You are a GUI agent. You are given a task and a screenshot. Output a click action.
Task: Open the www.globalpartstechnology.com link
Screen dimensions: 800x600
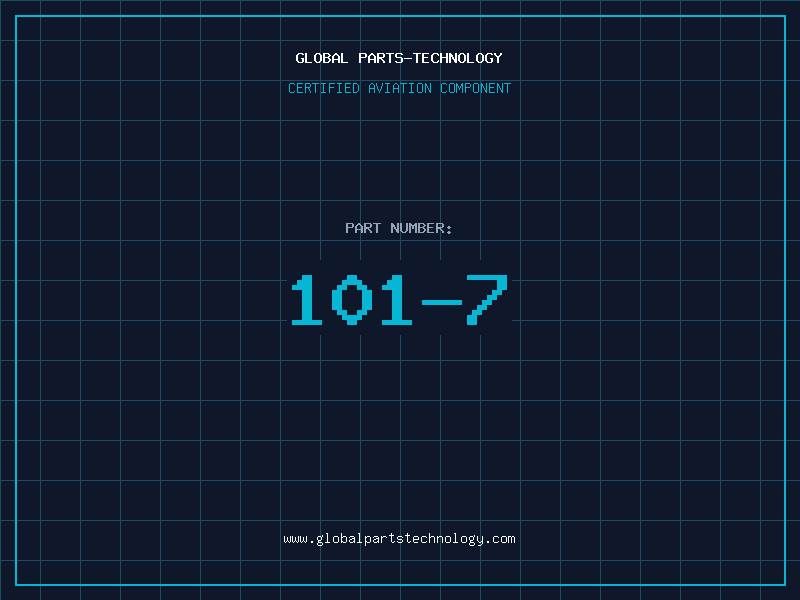click(399, 539)
